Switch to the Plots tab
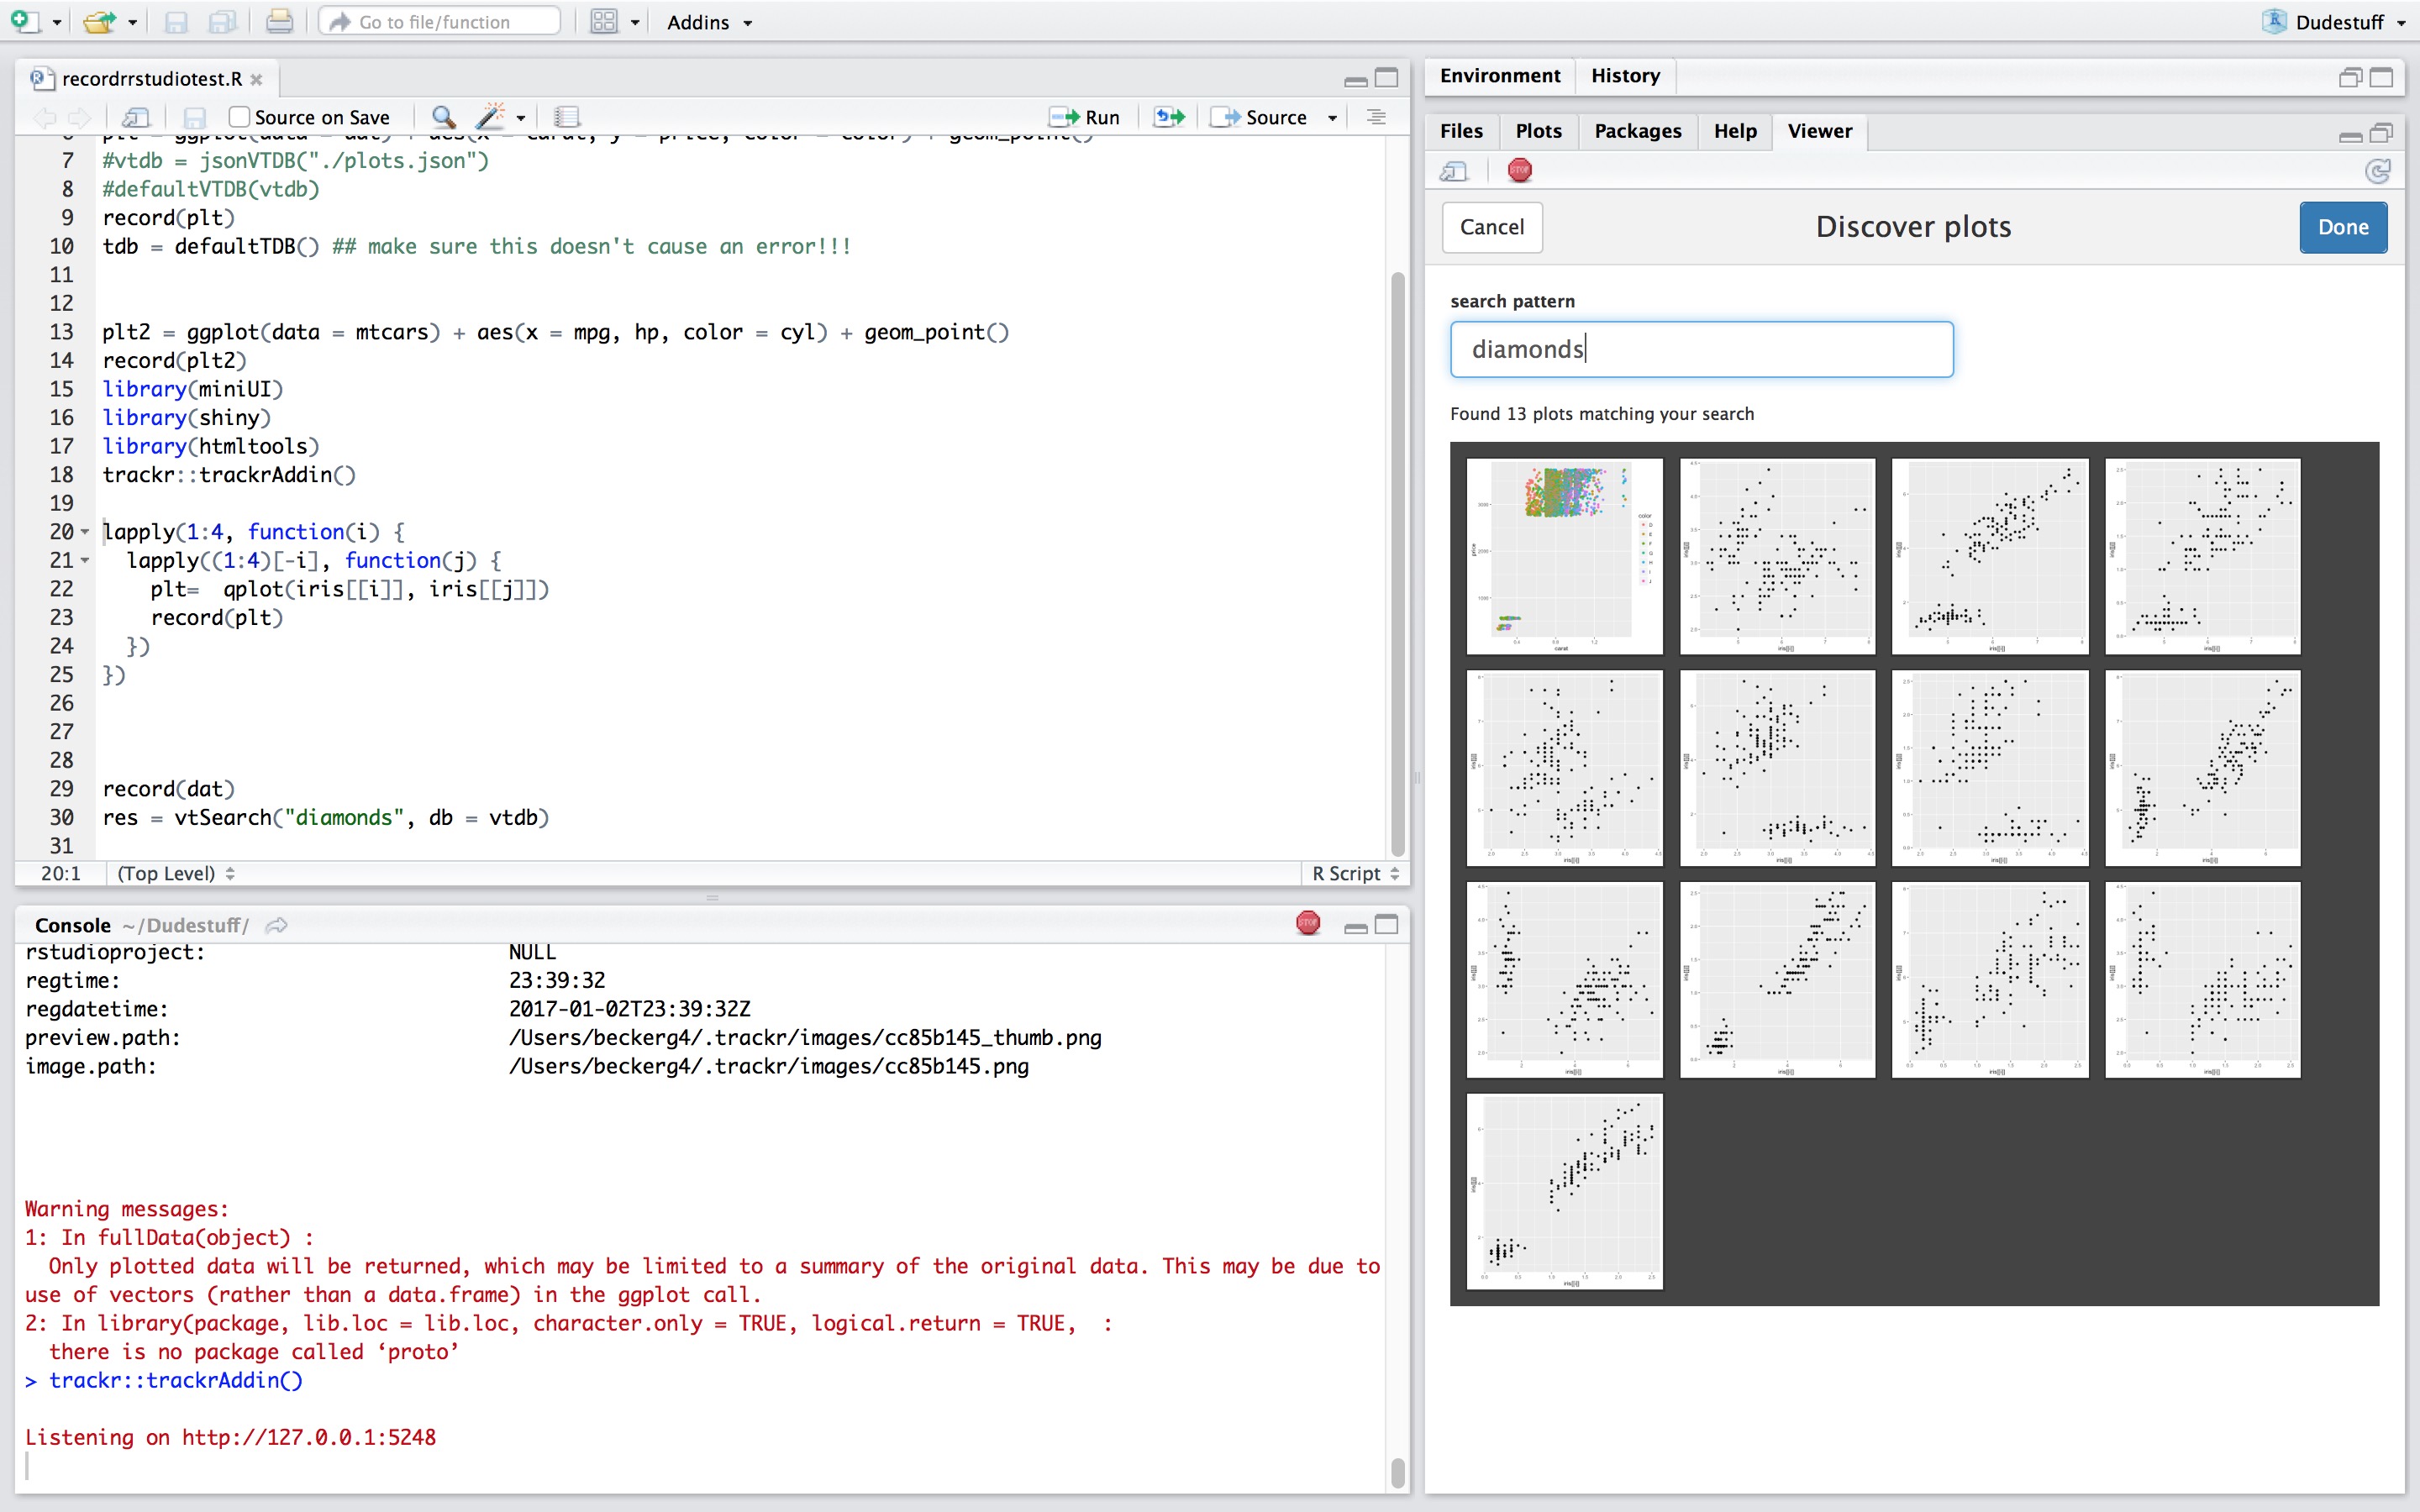Image resolution: width=2420 pixels, height=1512 pixels. pyautogui.click(x=1537, y=131)
